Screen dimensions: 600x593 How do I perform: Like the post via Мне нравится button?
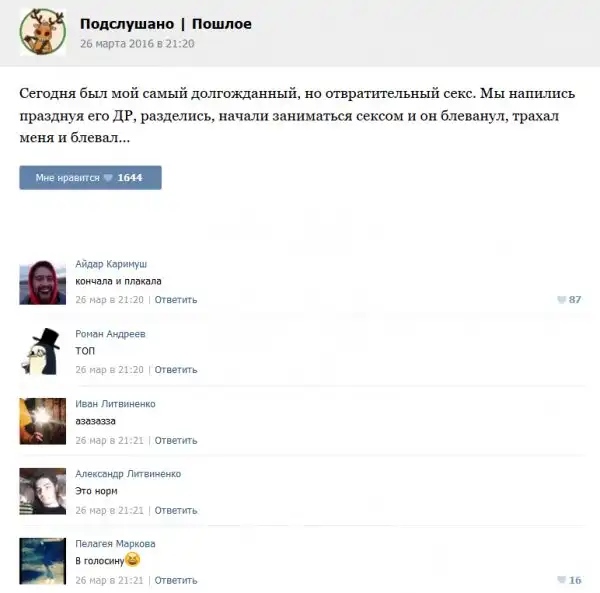90,178
